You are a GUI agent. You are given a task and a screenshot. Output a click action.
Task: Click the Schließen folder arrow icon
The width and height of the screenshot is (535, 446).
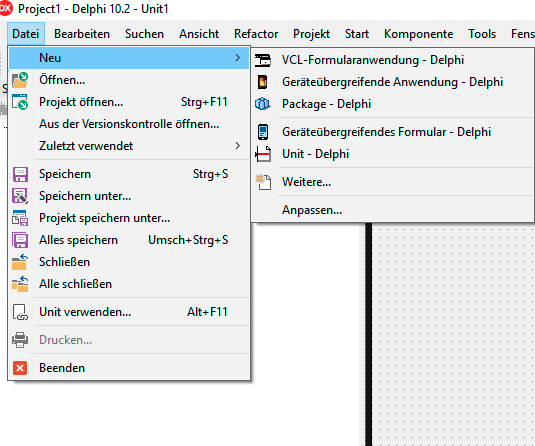20,262
